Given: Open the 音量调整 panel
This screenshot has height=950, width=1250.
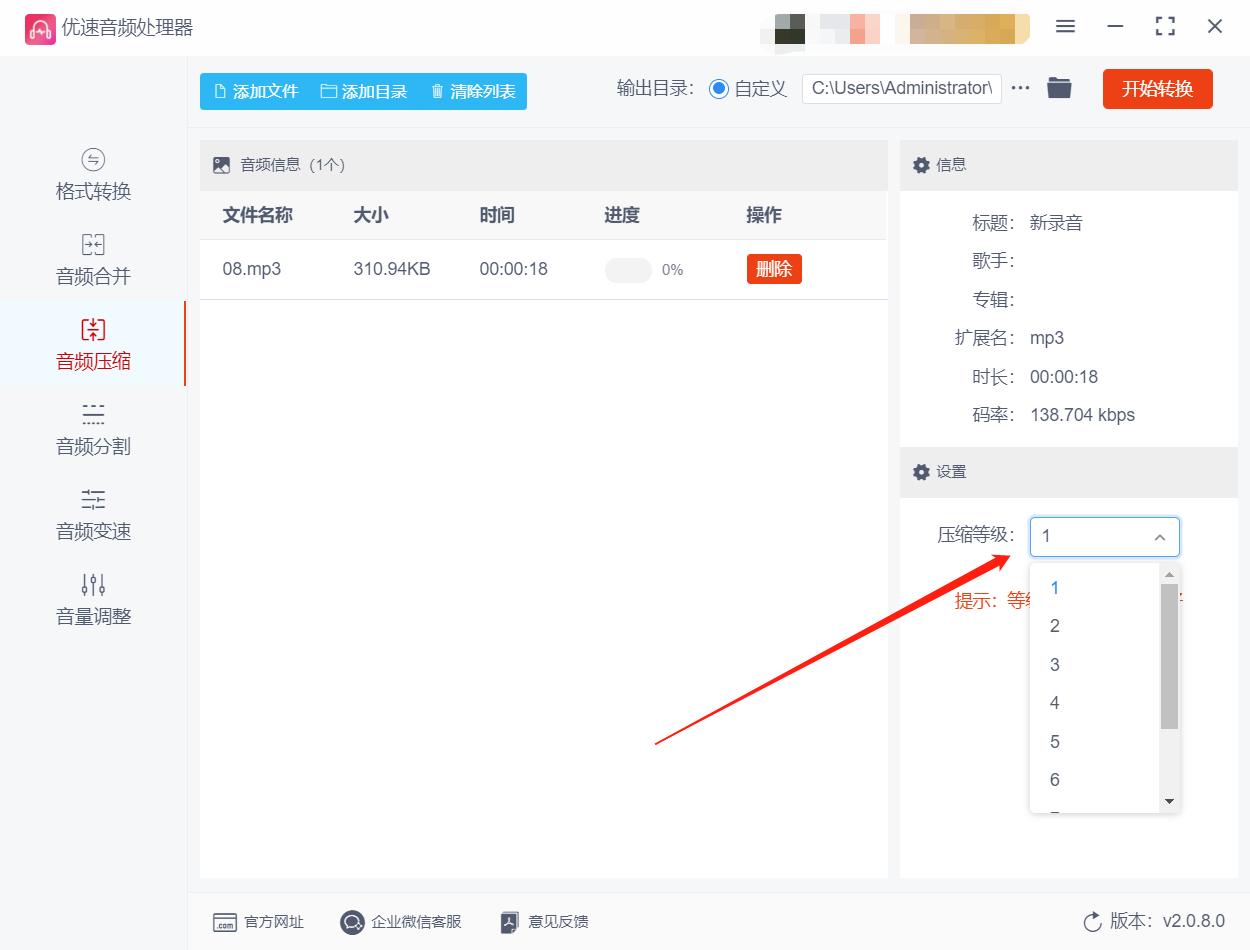Looking at the screenshot, I should [x=92, y=600].
